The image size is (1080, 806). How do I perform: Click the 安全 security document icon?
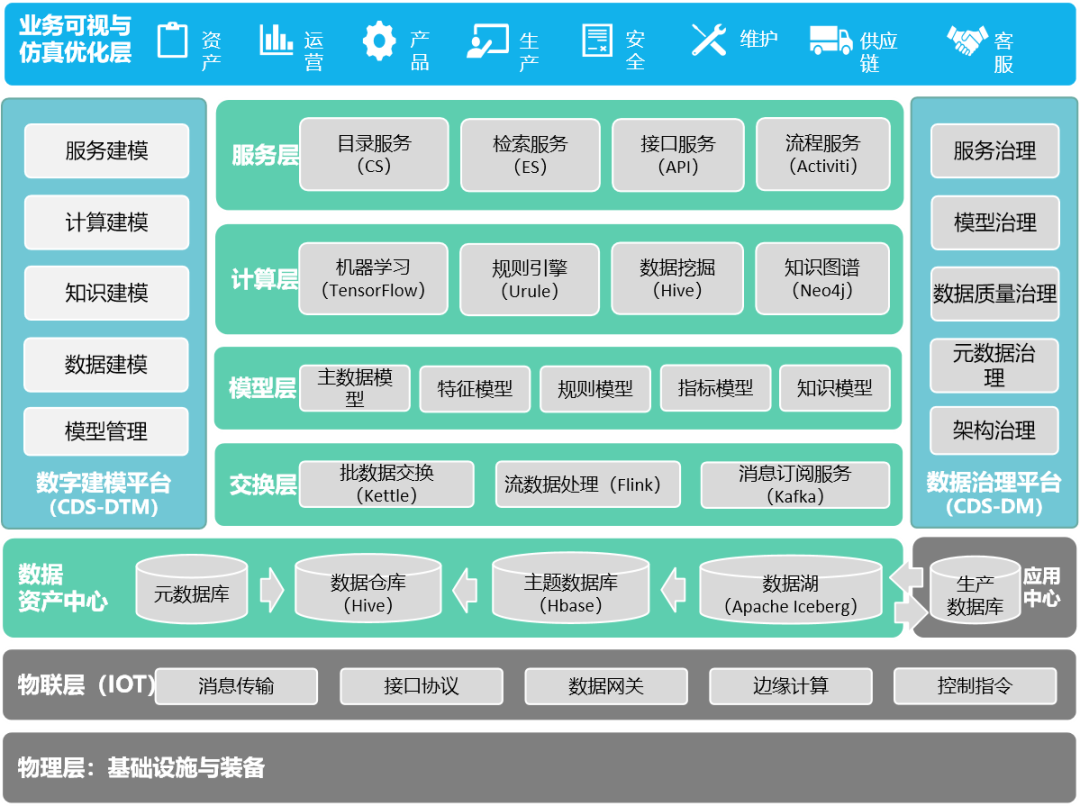595,39
